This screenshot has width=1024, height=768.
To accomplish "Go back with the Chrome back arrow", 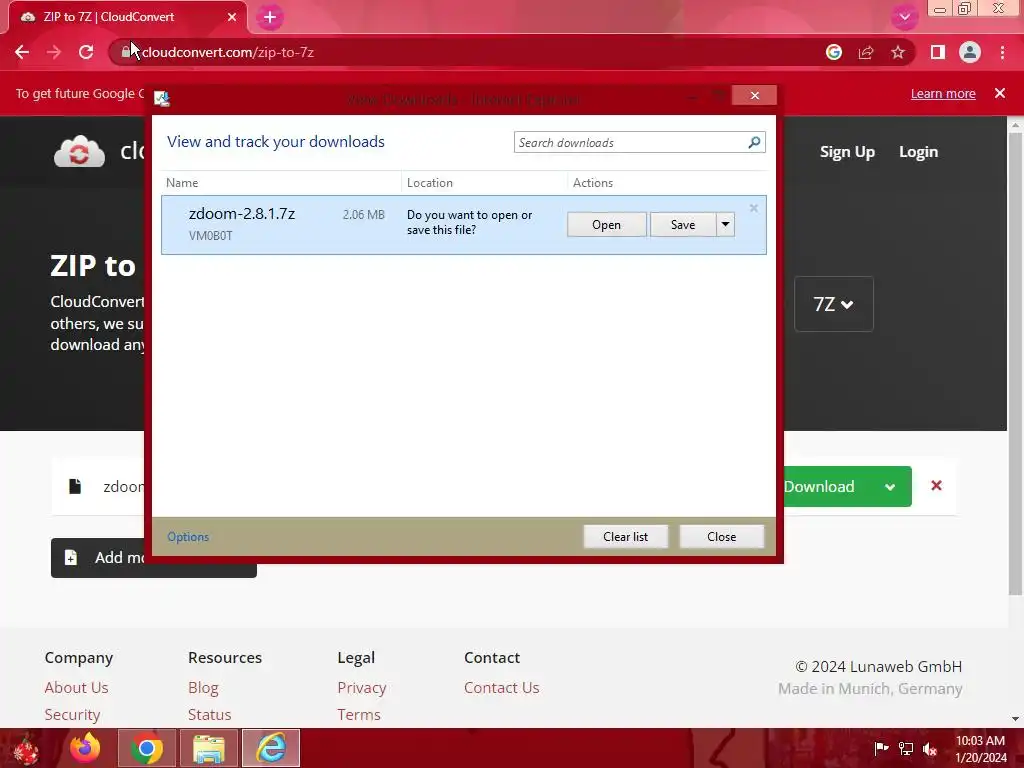I will pos(22,52).
